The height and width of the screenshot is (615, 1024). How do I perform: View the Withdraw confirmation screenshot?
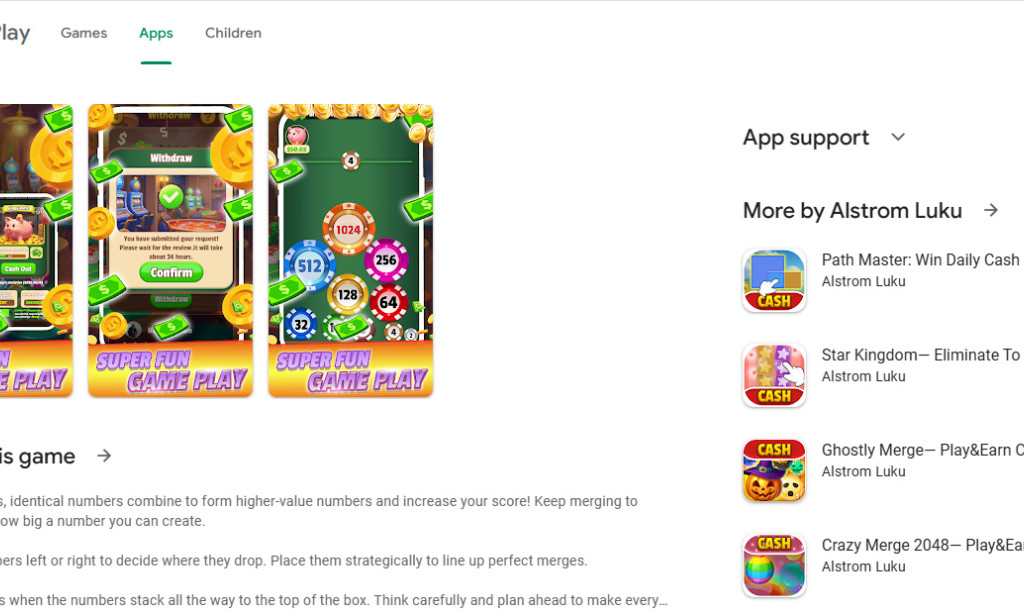point(170,251)
